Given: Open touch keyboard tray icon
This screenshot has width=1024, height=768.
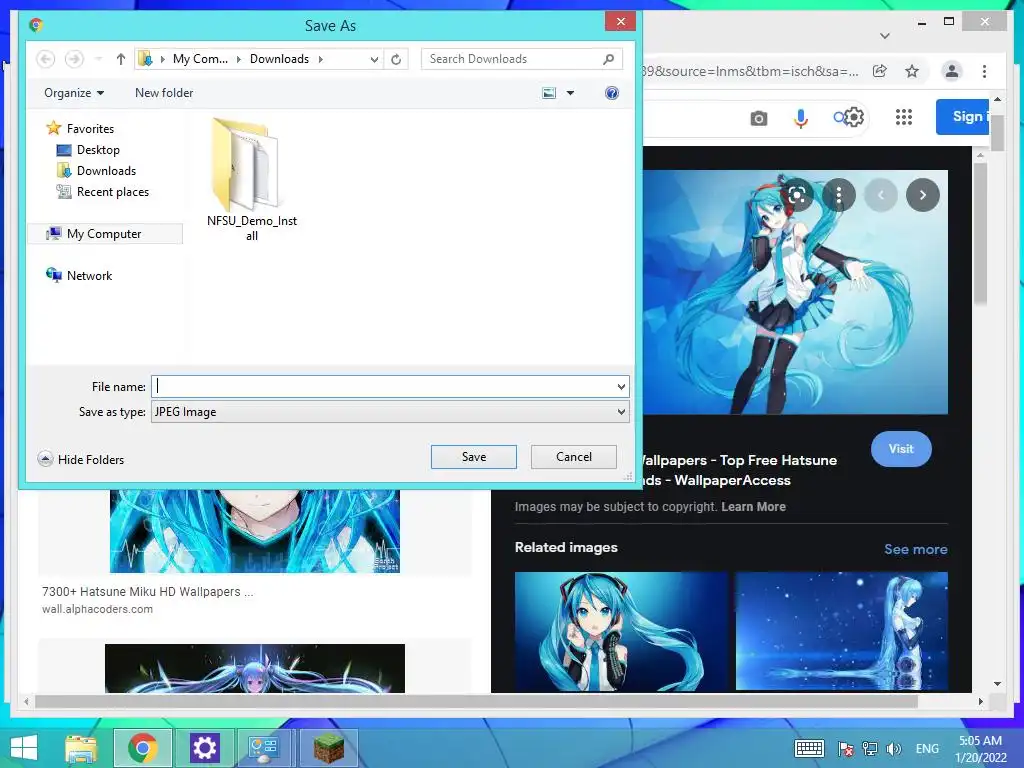Looking at the screenshot, I should click(810, 748).
